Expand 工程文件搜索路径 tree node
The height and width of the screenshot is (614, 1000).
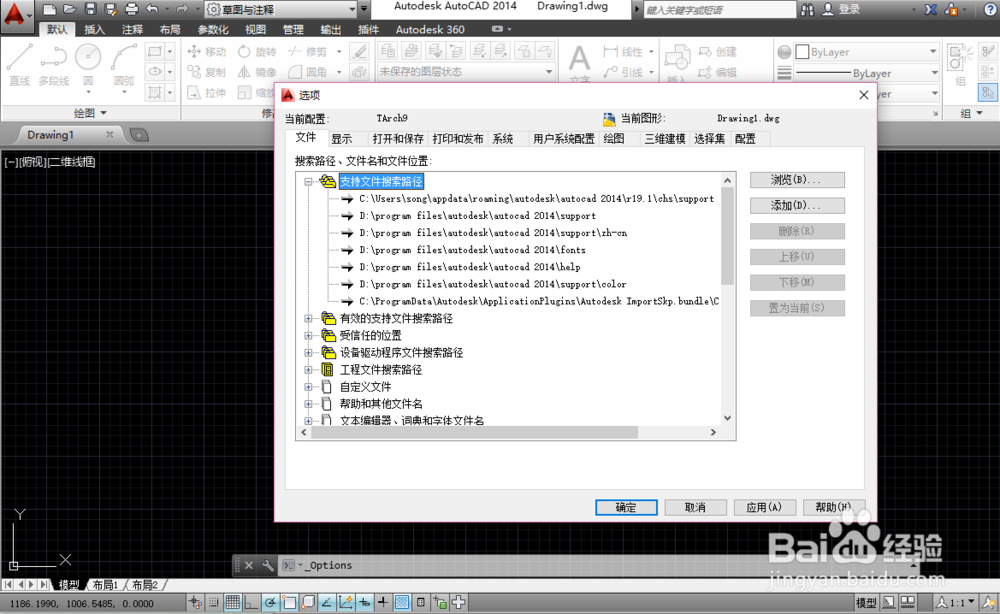(309, 370)
